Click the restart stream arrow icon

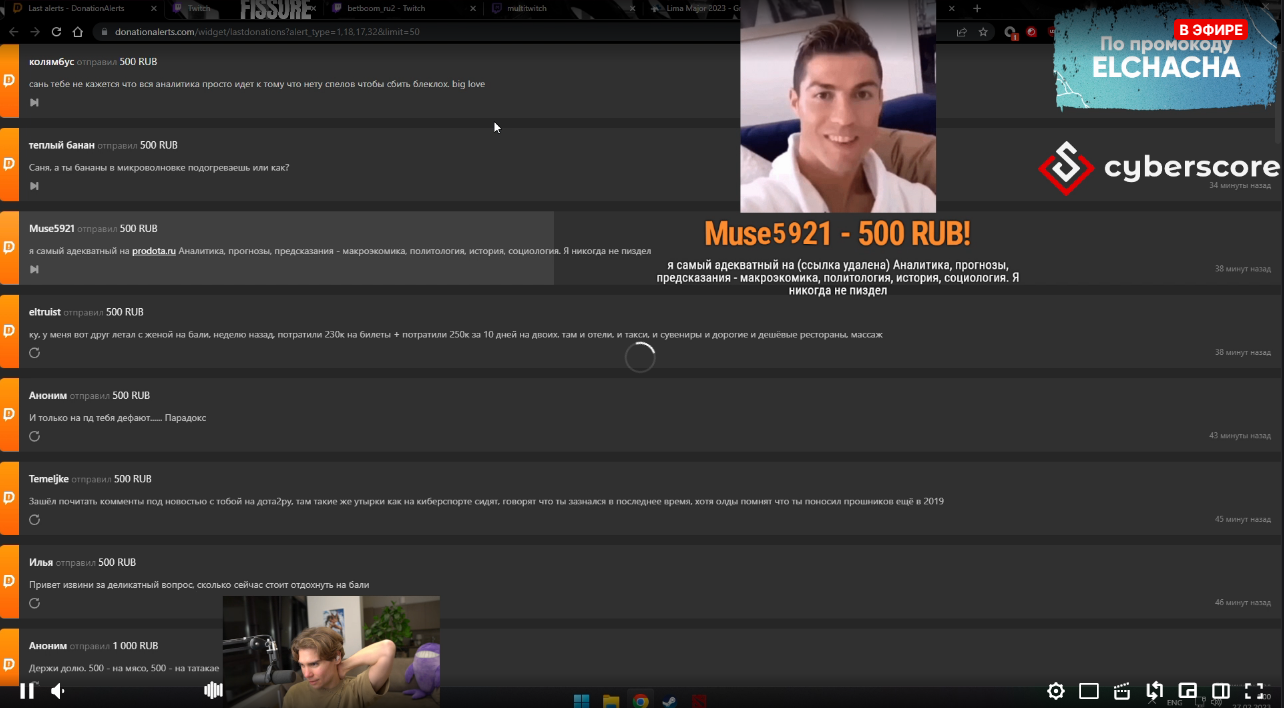[x=1155, y=691]
